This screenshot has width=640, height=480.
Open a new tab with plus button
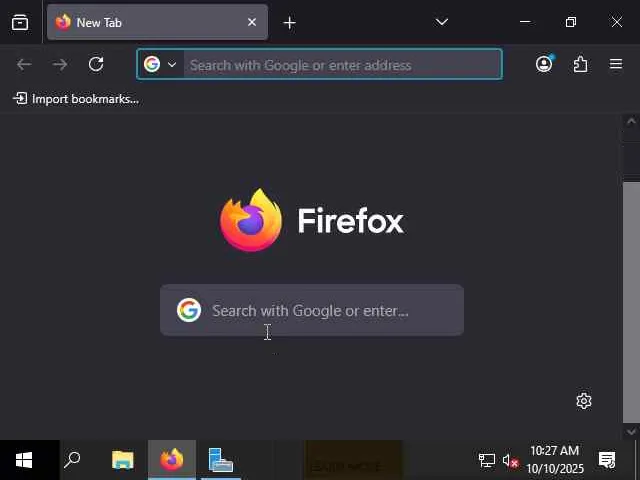click(289, 23)
